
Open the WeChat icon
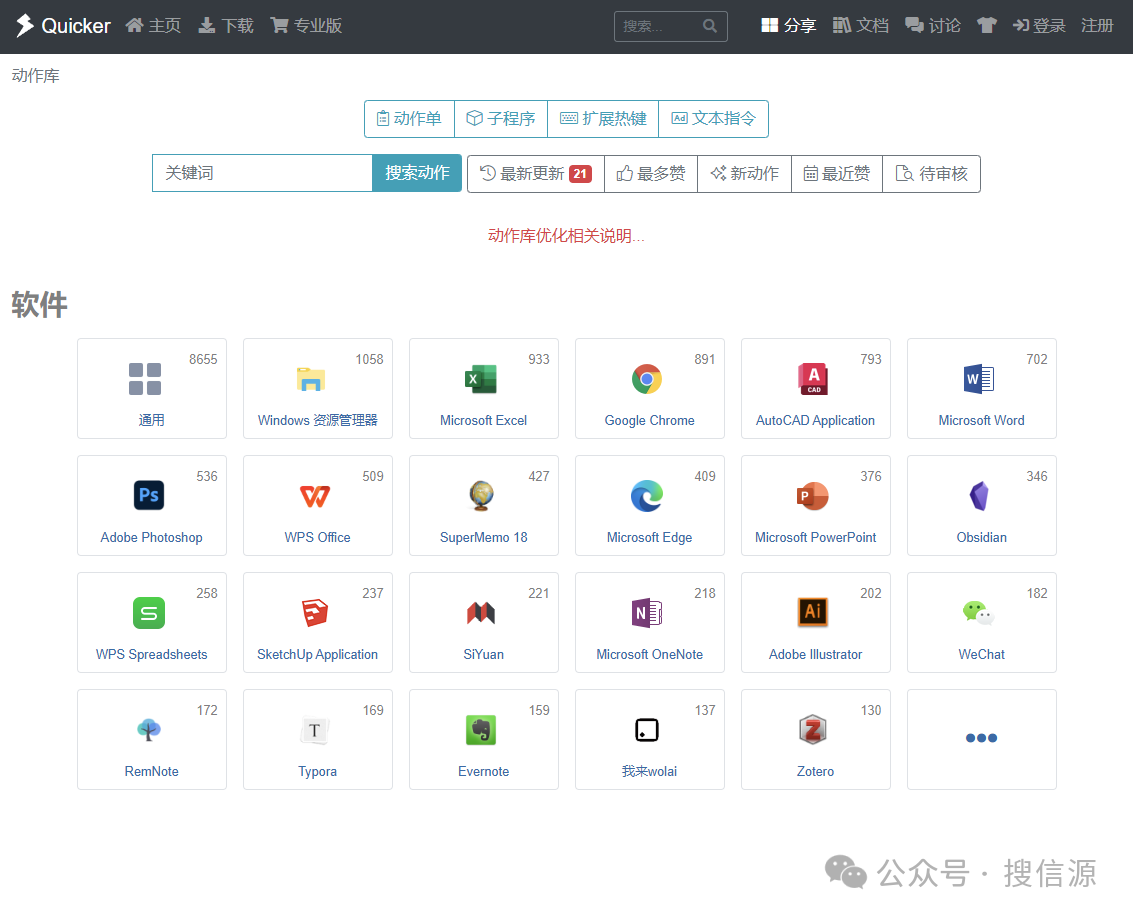[x=978, y=613]
